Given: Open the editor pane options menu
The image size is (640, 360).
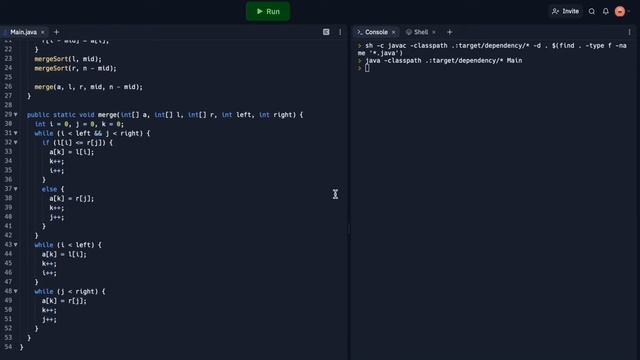Looking at the screenshot, I should [340, 32].
